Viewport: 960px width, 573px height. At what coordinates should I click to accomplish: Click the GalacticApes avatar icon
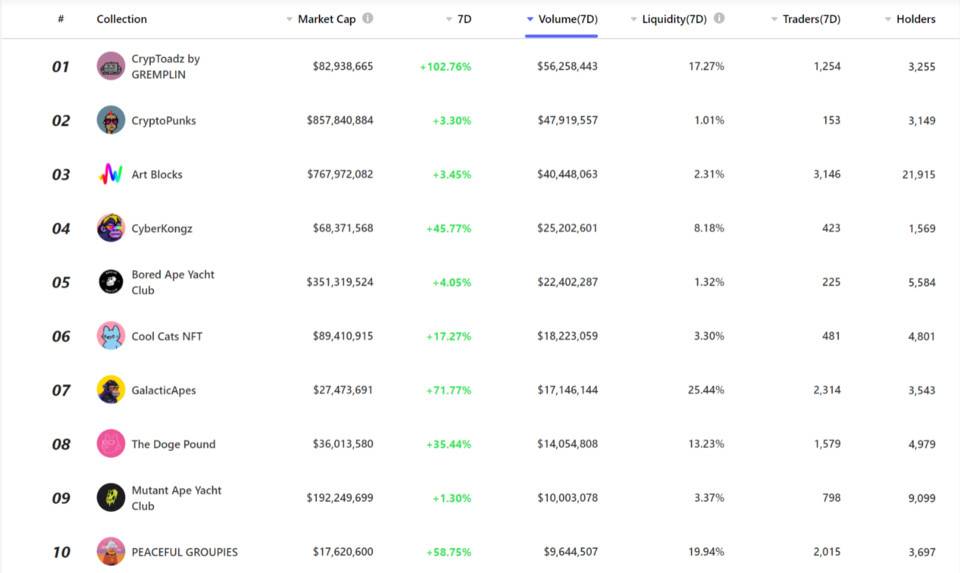pyautogui.click(x=111, y=389)
